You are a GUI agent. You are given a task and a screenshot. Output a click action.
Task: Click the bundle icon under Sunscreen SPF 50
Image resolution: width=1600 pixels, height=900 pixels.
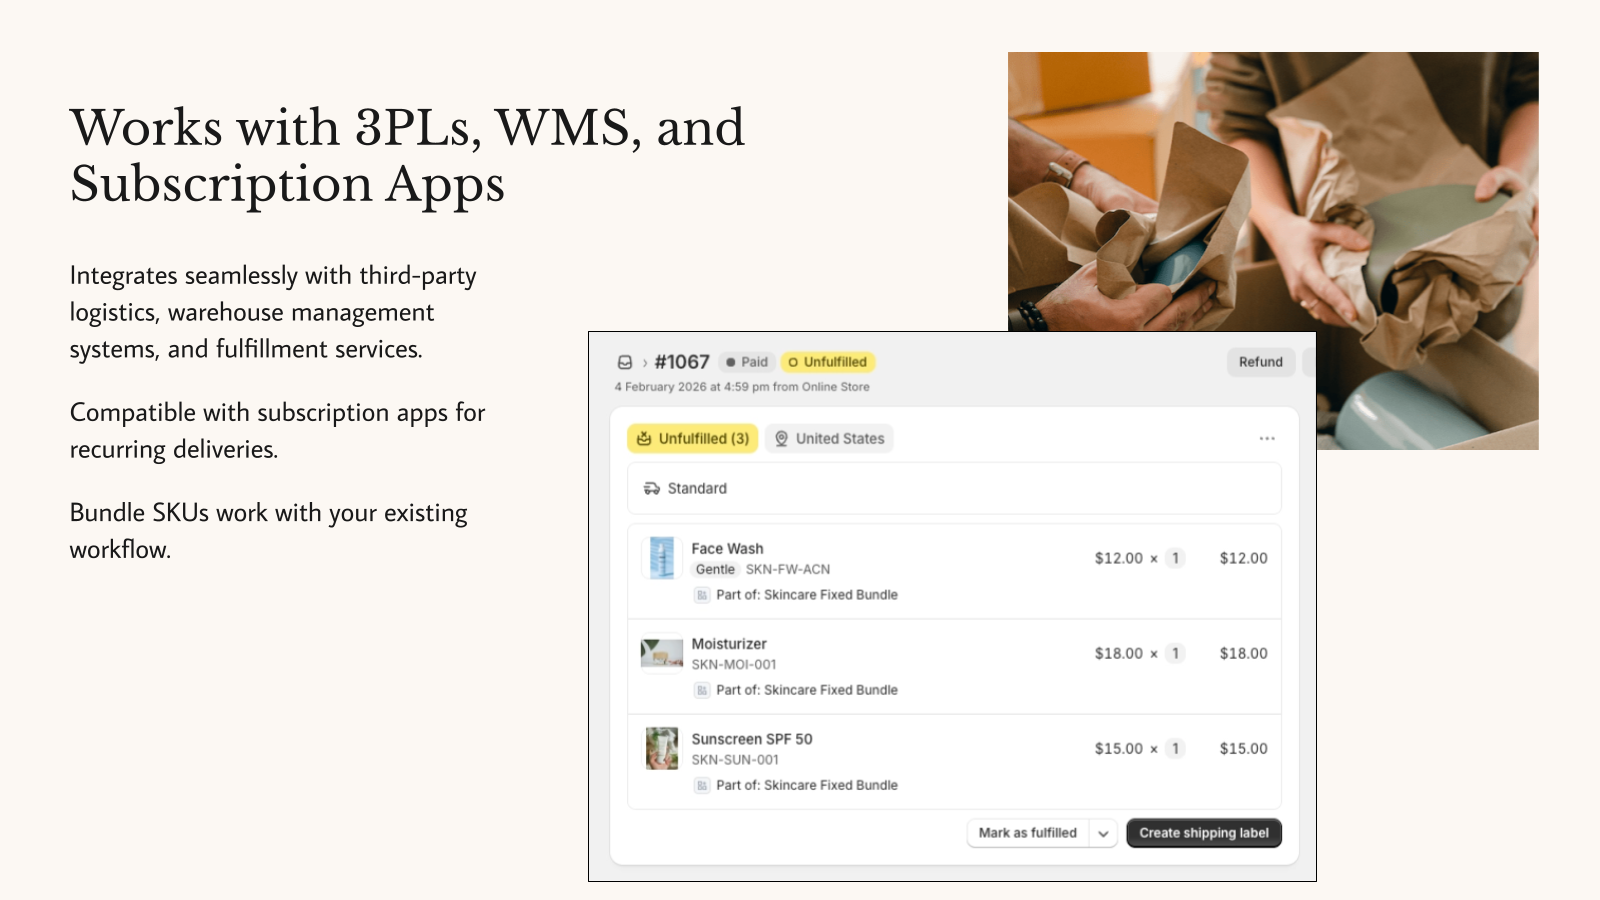pos(702,785)
